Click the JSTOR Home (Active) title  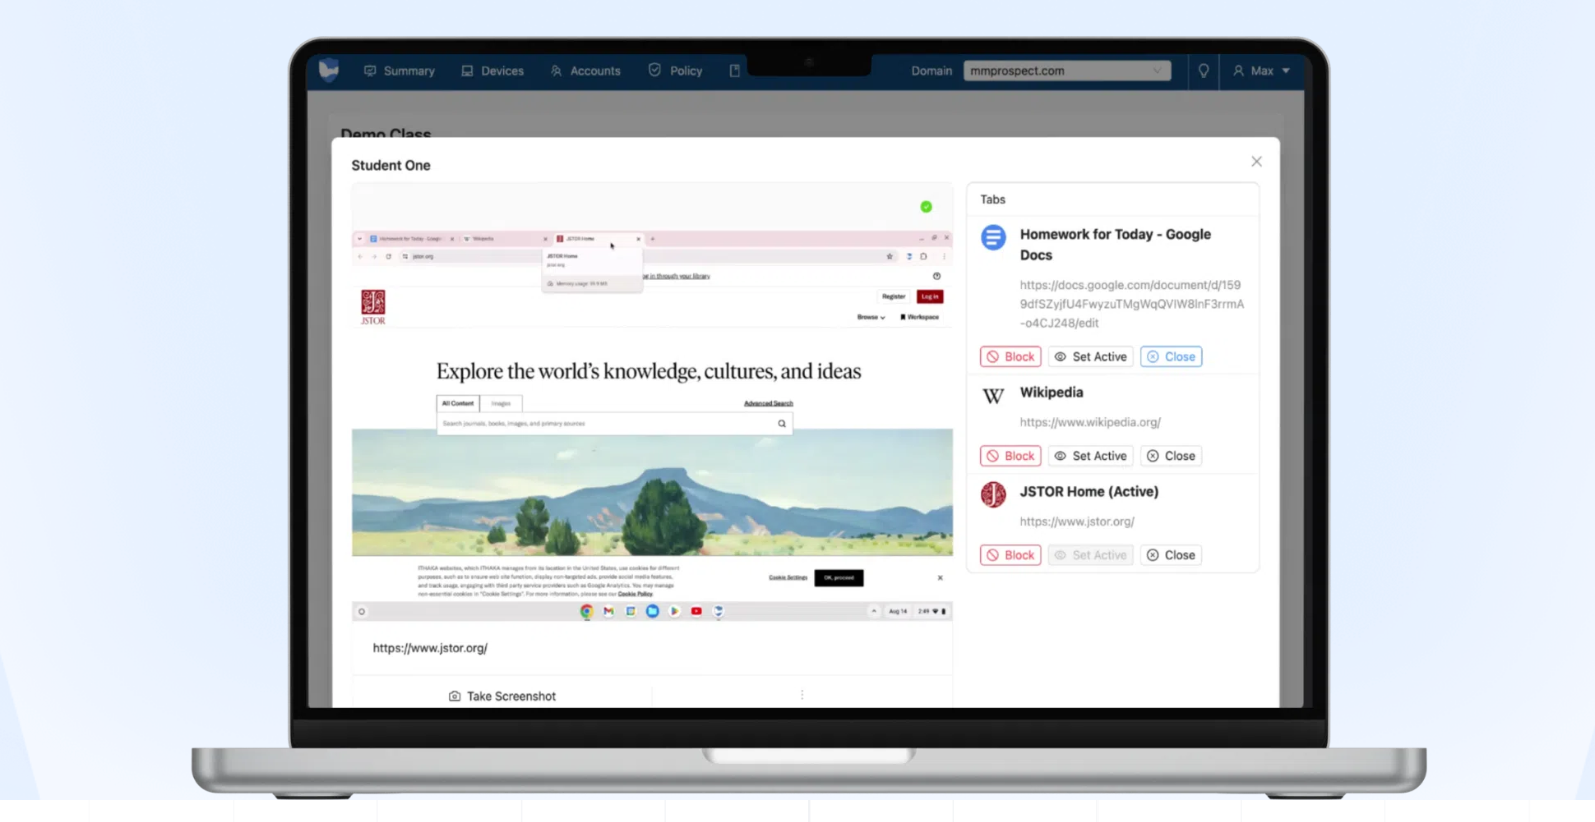[x=1089, y=492]
